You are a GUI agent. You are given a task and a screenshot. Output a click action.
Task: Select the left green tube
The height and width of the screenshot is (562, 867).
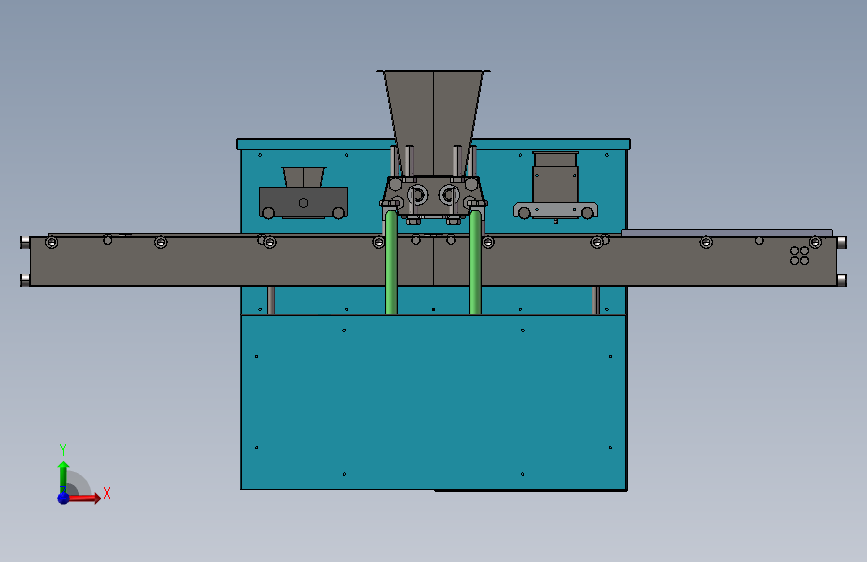(391, 263)
